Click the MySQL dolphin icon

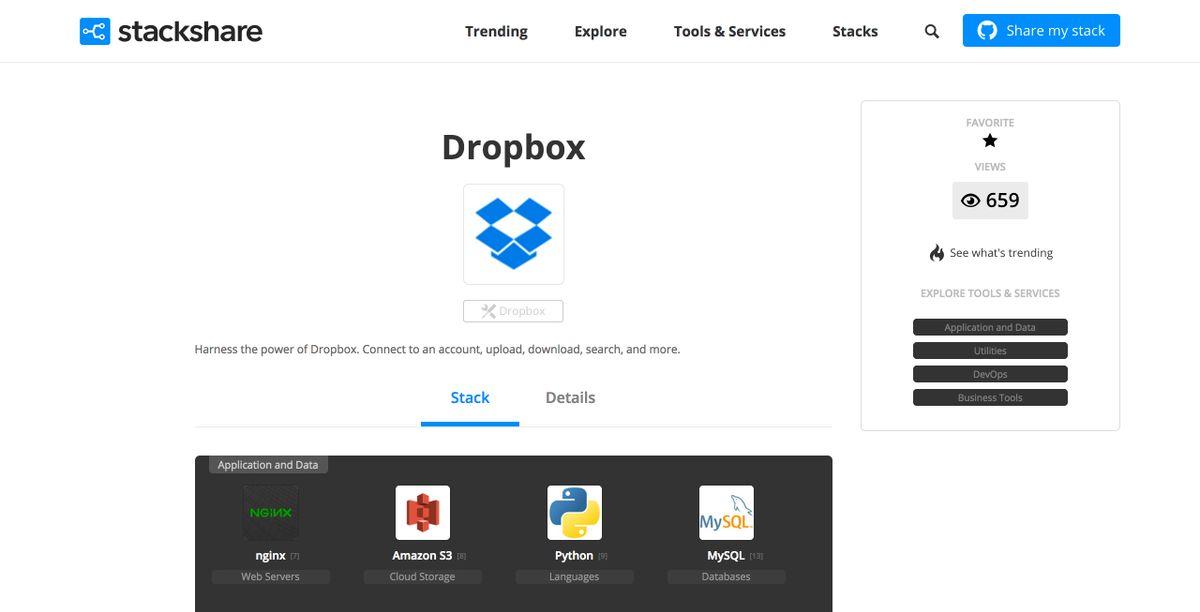pyautogui.click(x=726, y=513)
